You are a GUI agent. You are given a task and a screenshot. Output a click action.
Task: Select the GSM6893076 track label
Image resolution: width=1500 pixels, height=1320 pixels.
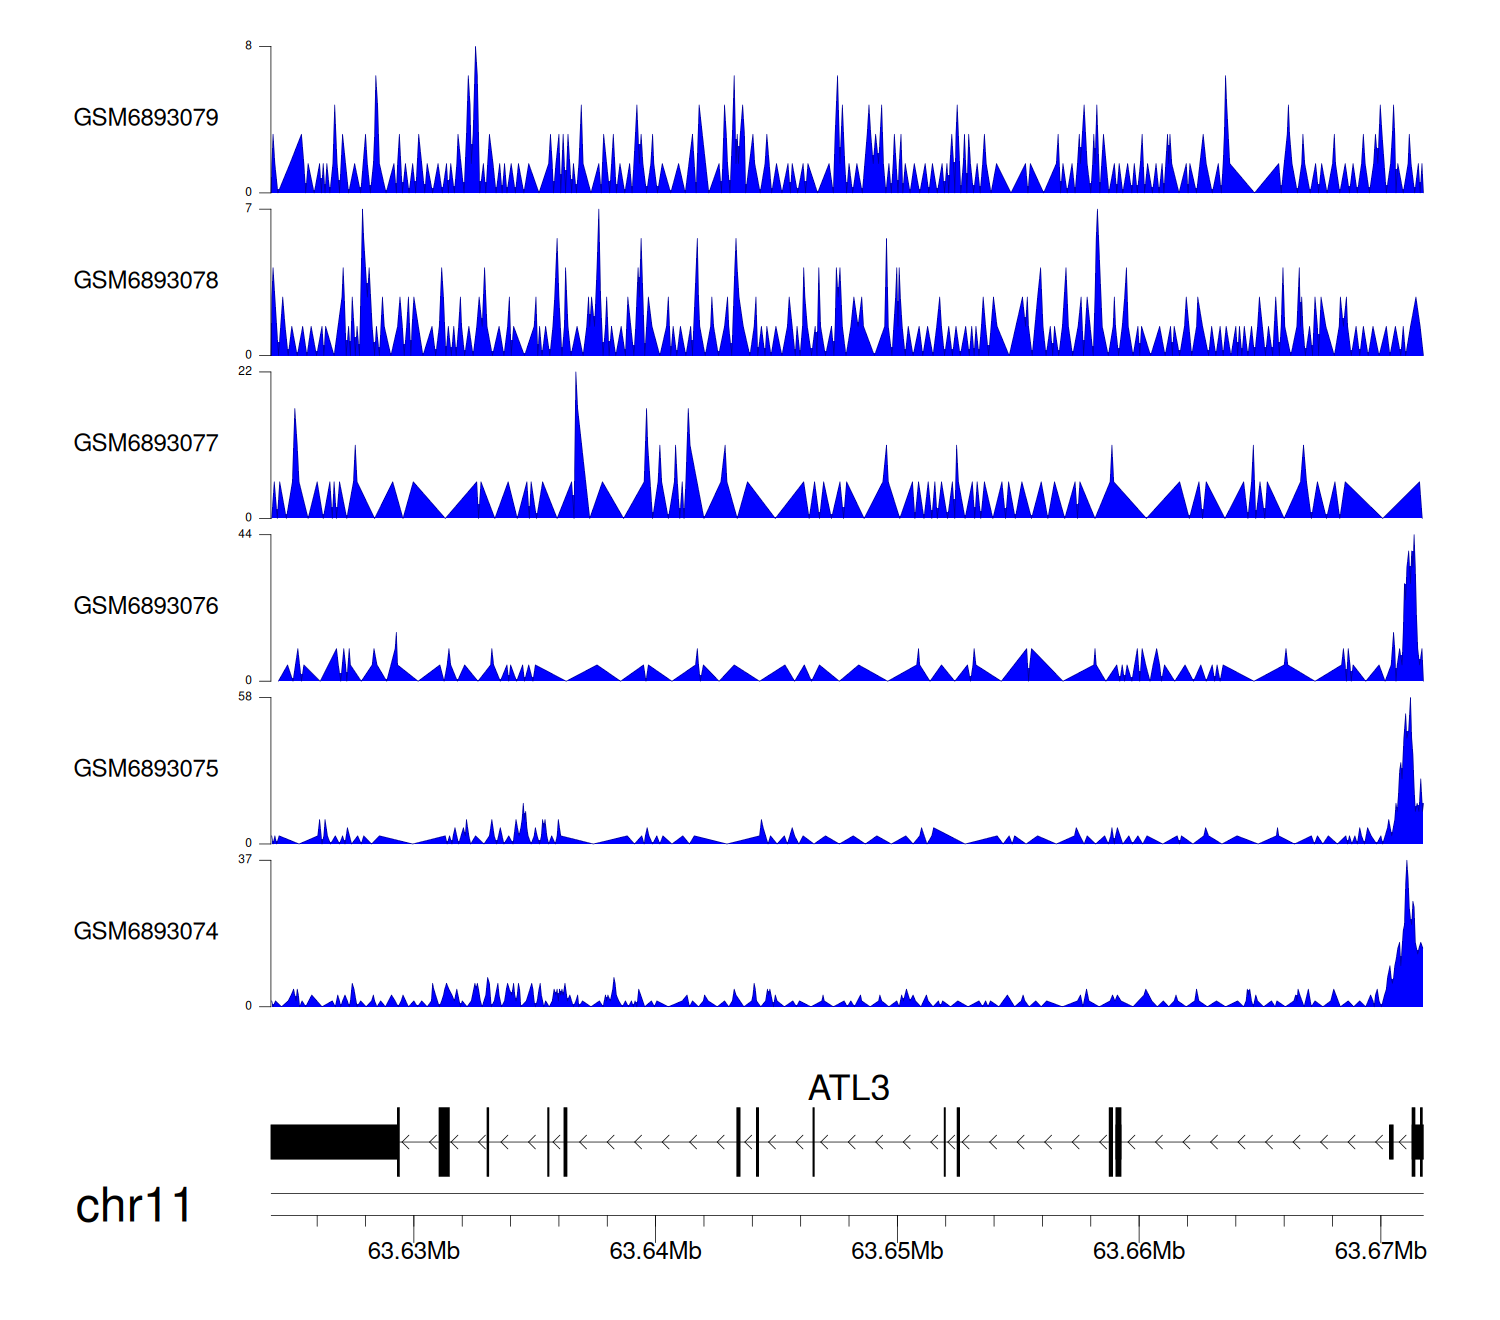[146, 606]
